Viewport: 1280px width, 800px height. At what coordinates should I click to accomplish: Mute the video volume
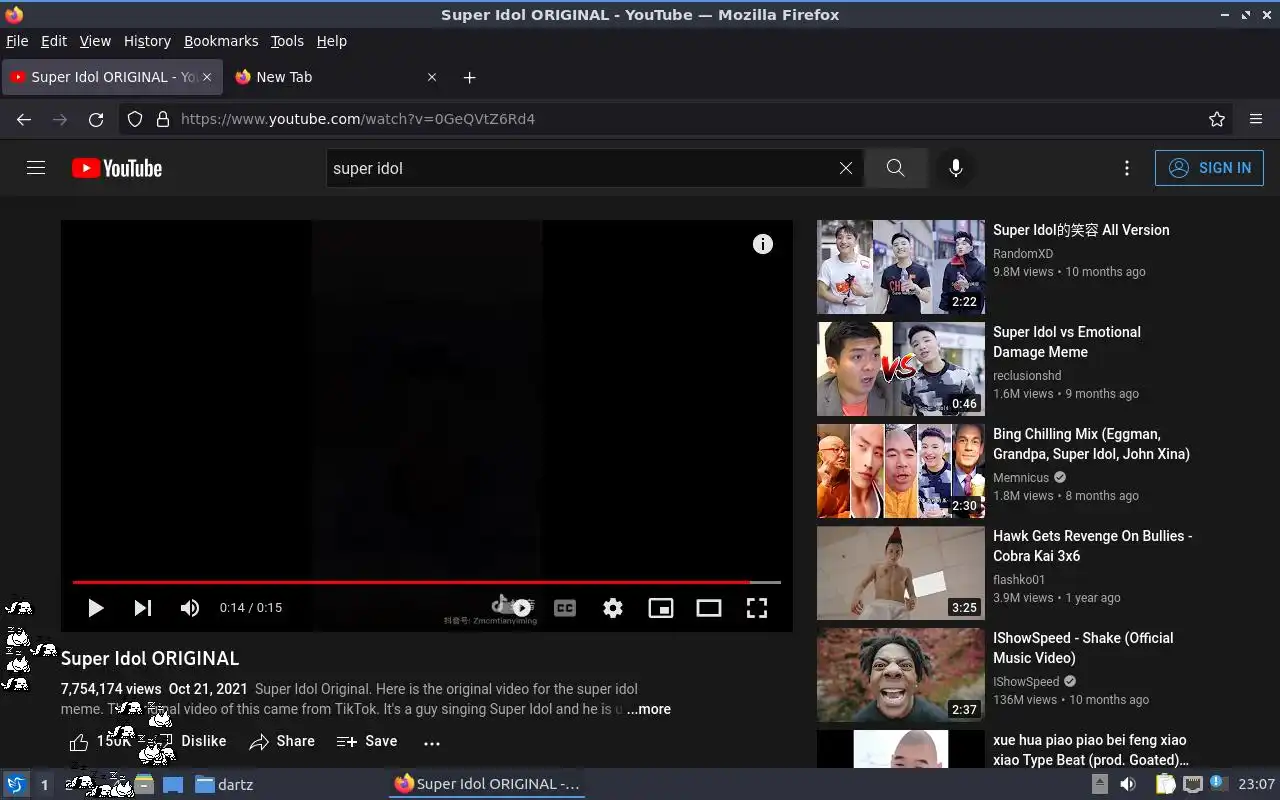(189, 607)
